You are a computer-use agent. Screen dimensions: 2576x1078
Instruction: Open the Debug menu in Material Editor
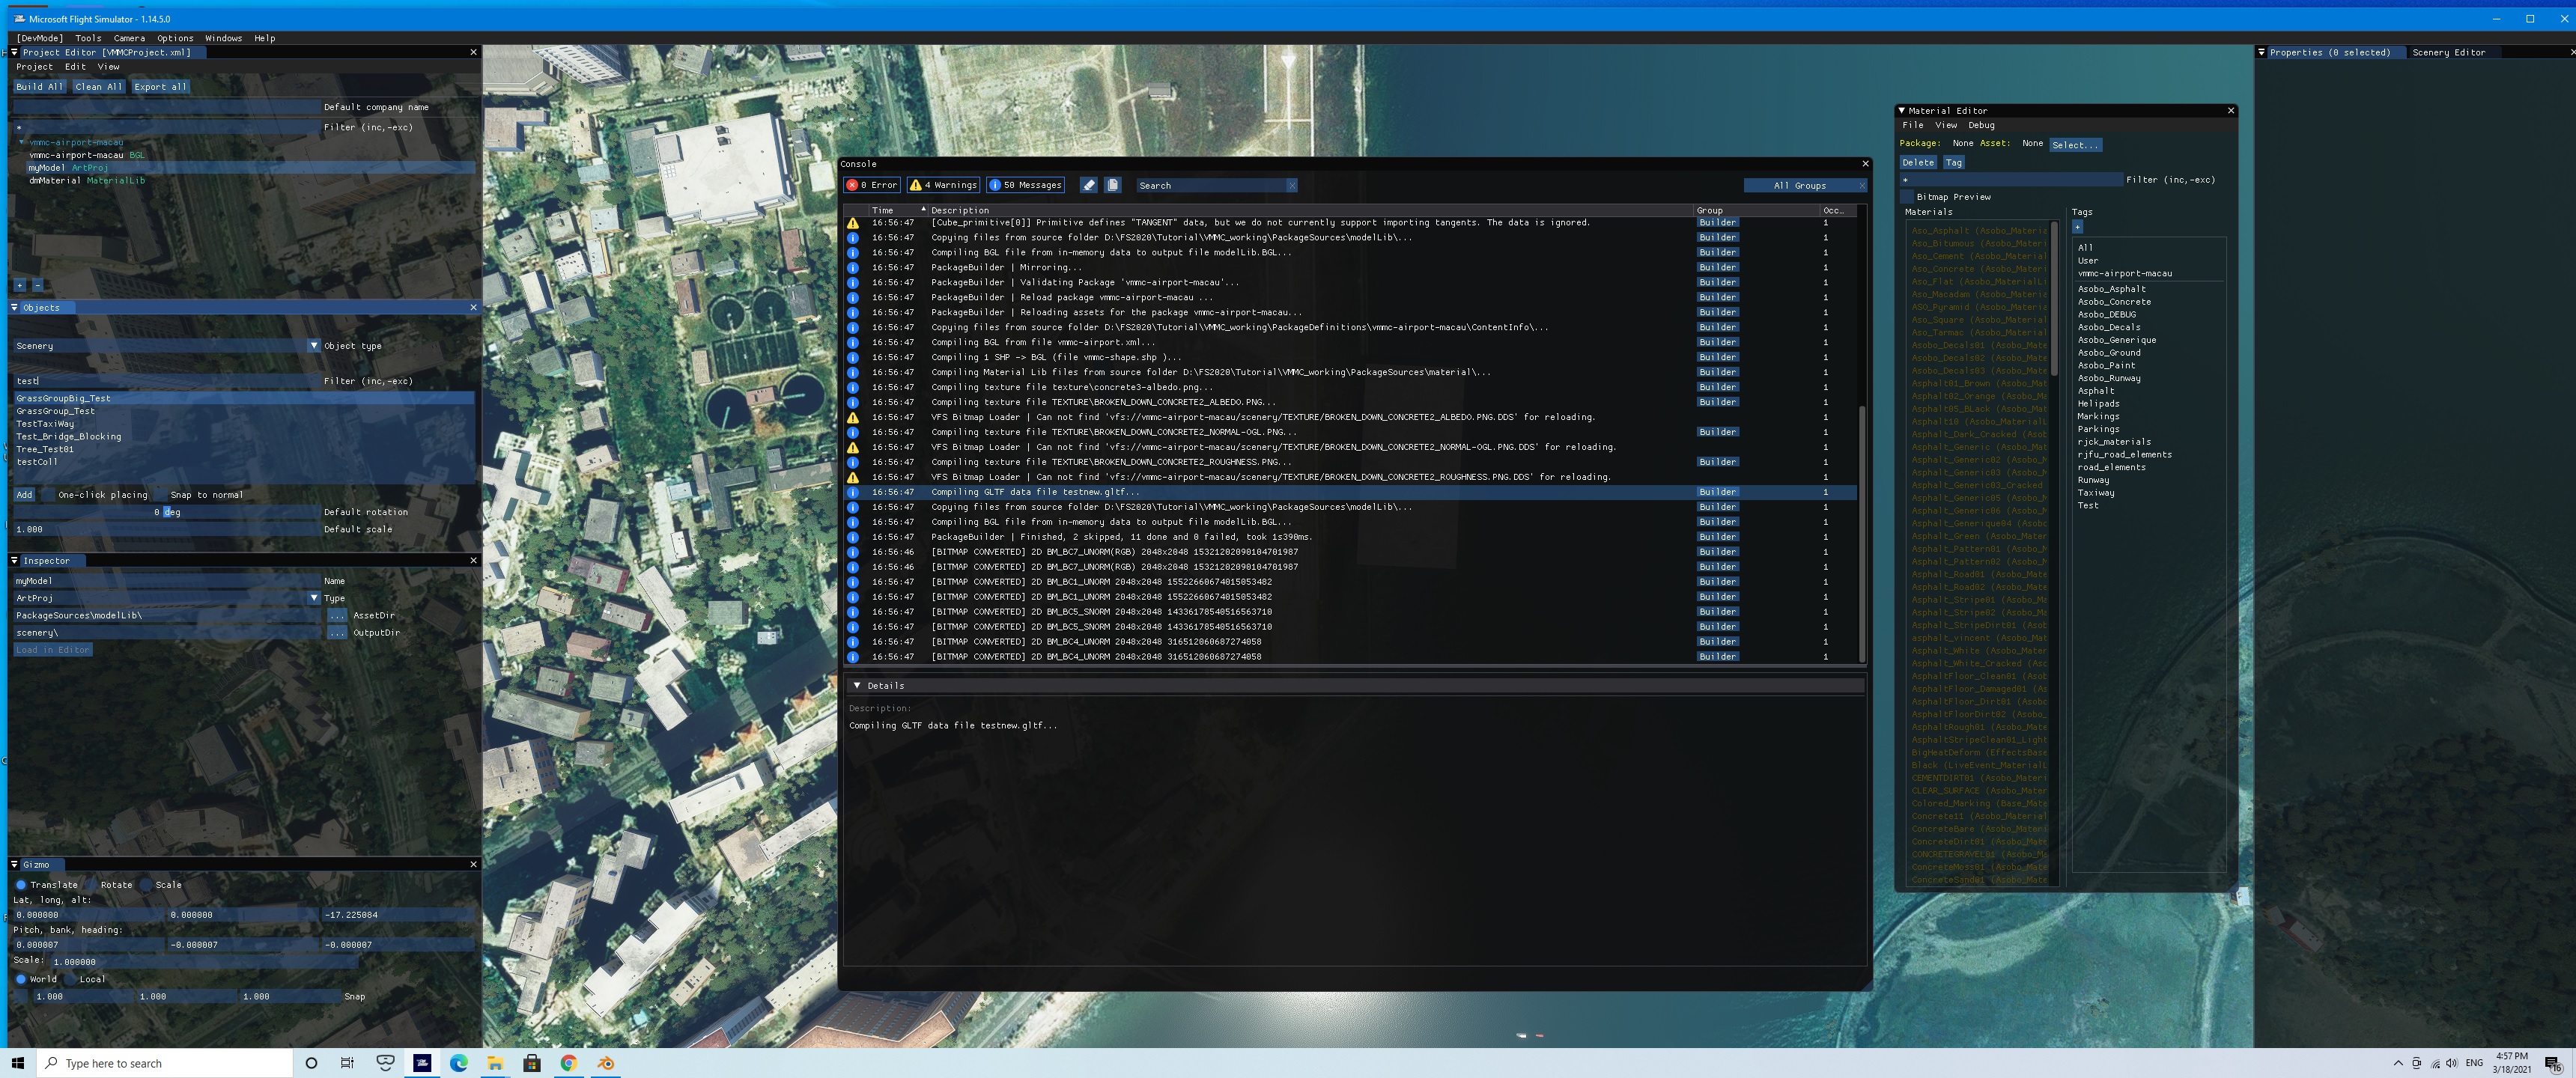1981,125
